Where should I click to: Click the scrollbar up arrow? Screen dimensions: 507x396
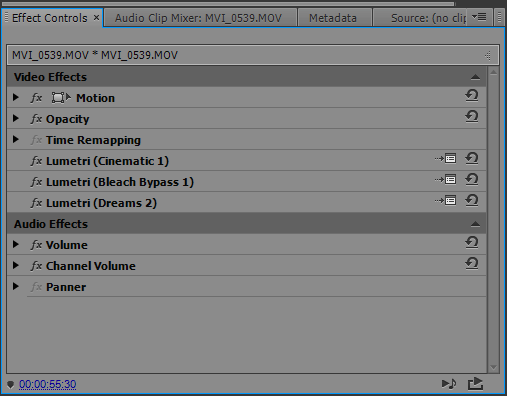494,72
